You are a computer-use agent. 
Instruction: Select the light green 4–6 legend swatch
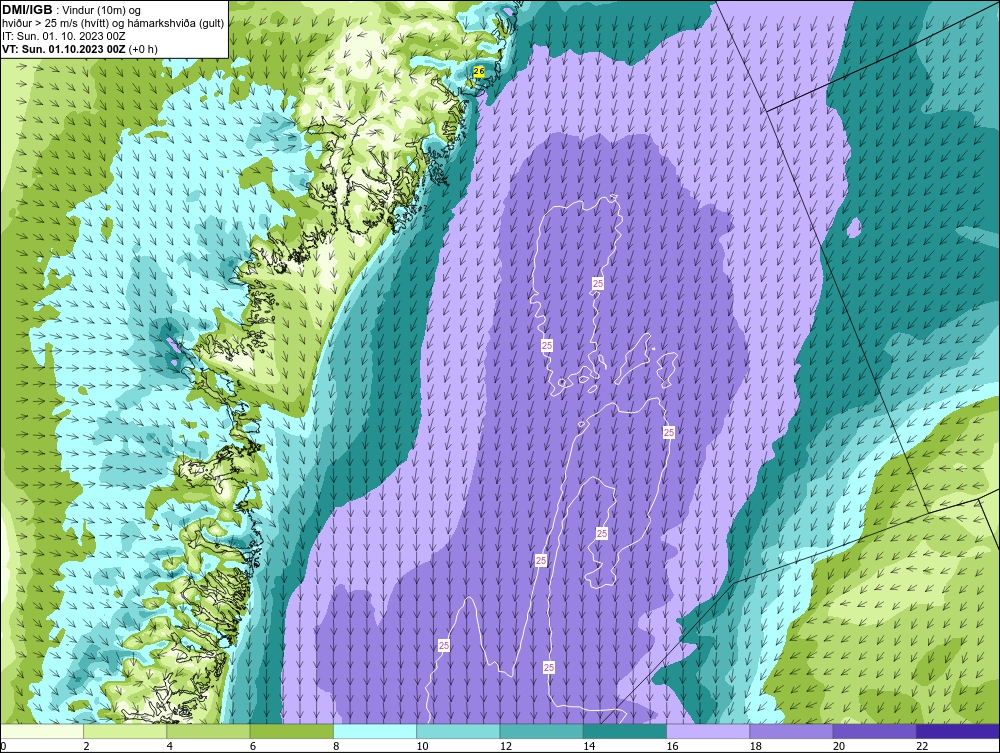point(208,731)
